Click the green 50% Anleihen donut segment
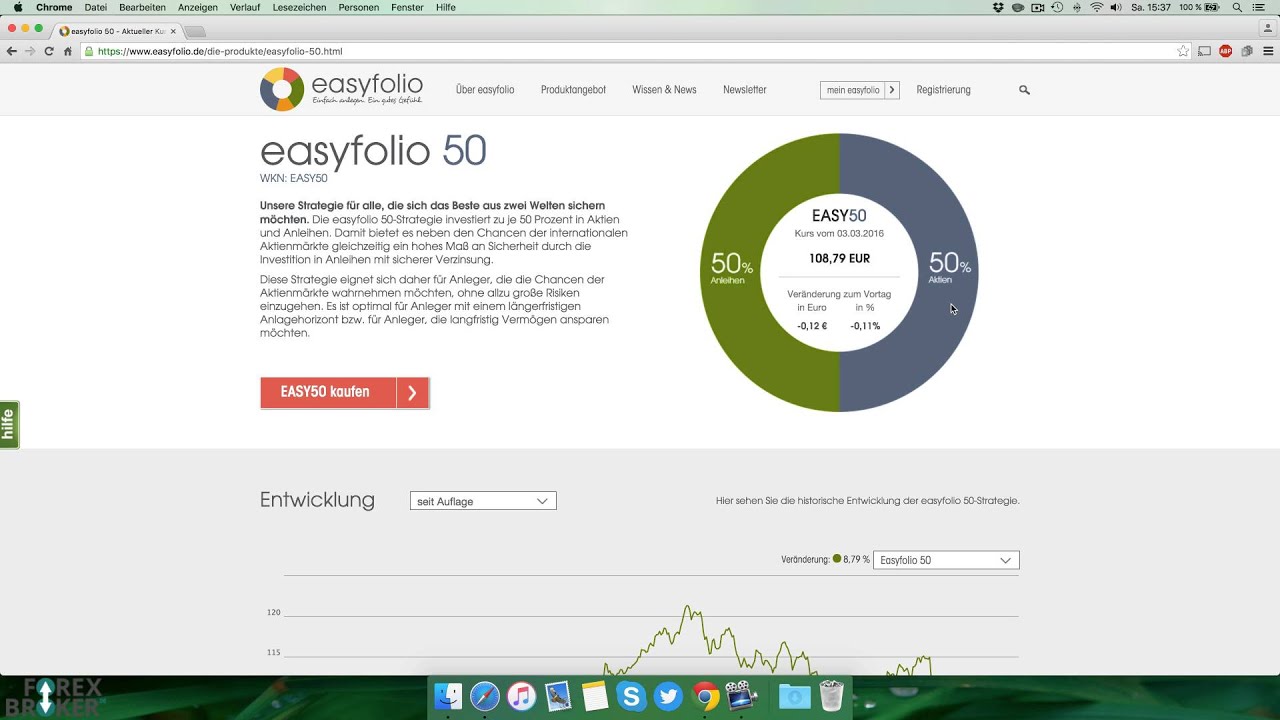Image resolution: width=1280 pixels, height=720 pixels. point(731,270)
